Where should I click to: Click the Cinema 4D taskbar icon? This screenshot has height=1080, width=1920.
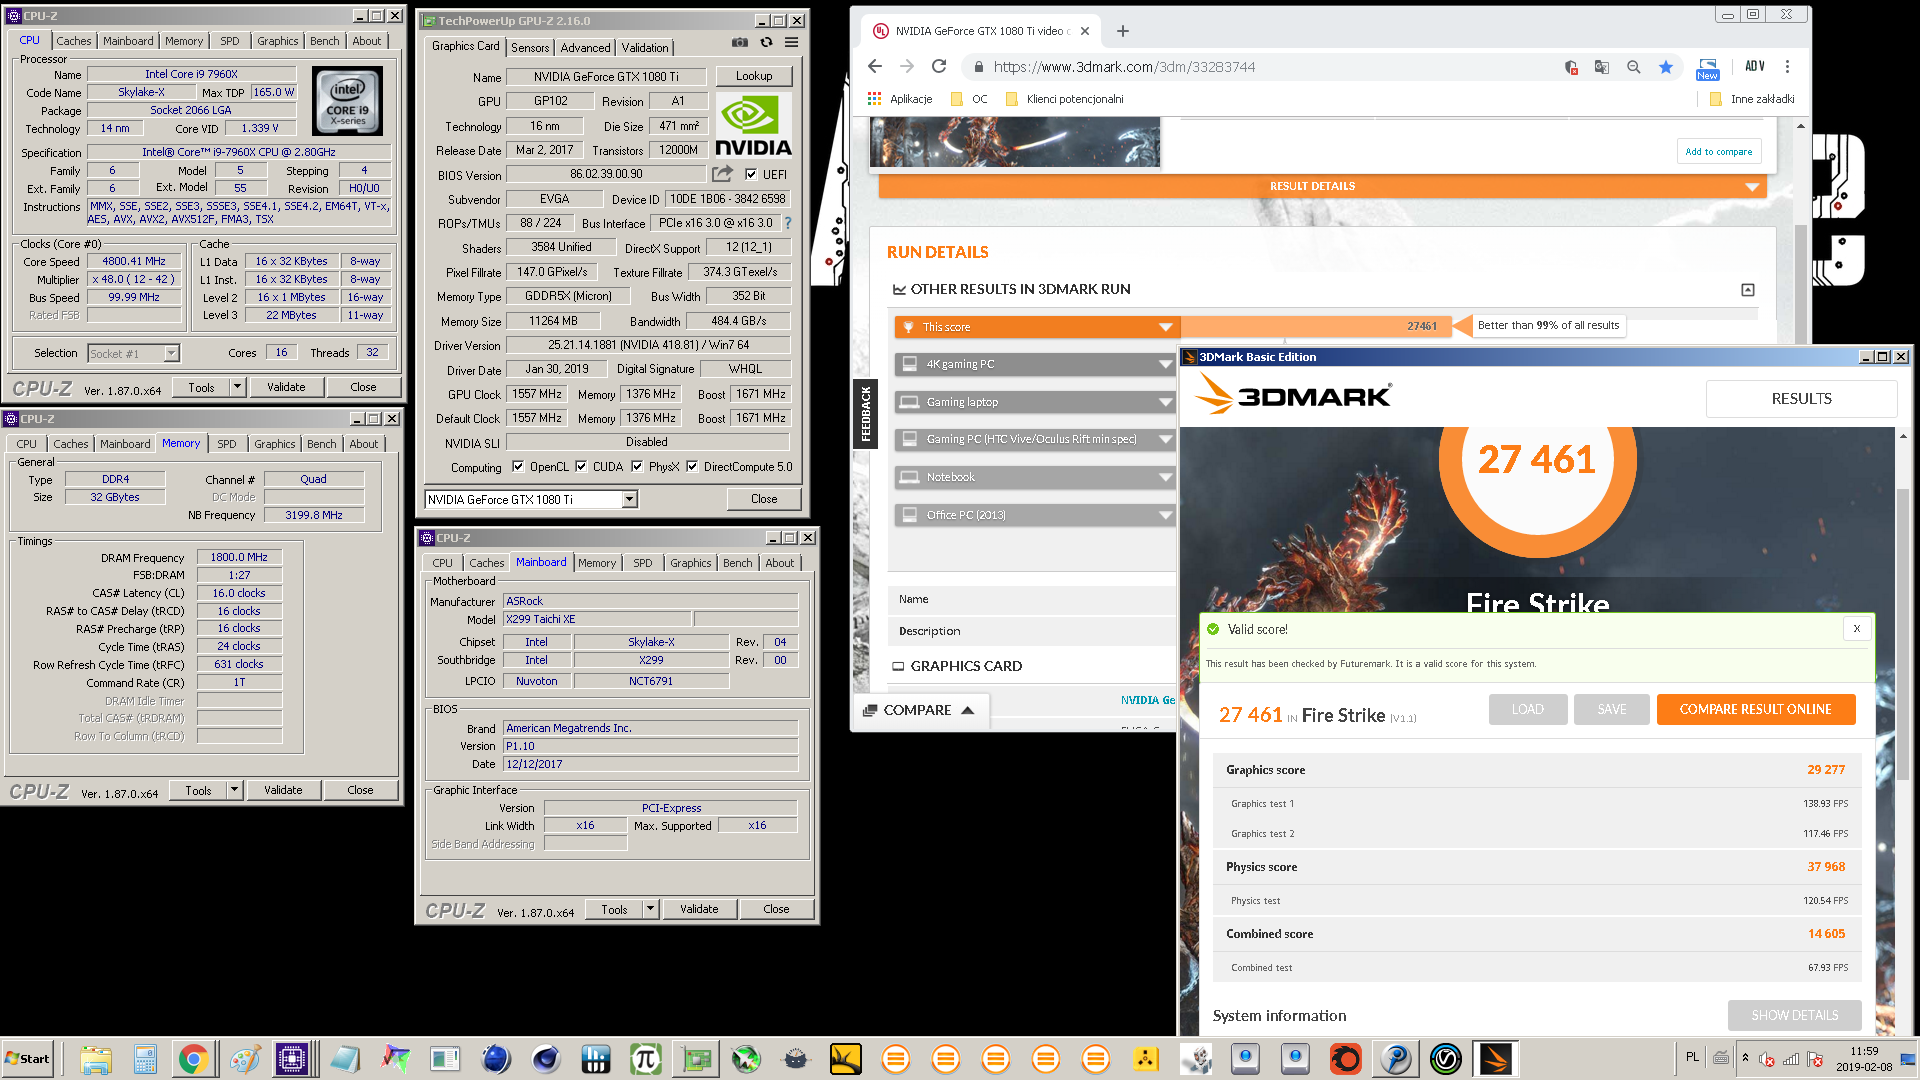545,1059
